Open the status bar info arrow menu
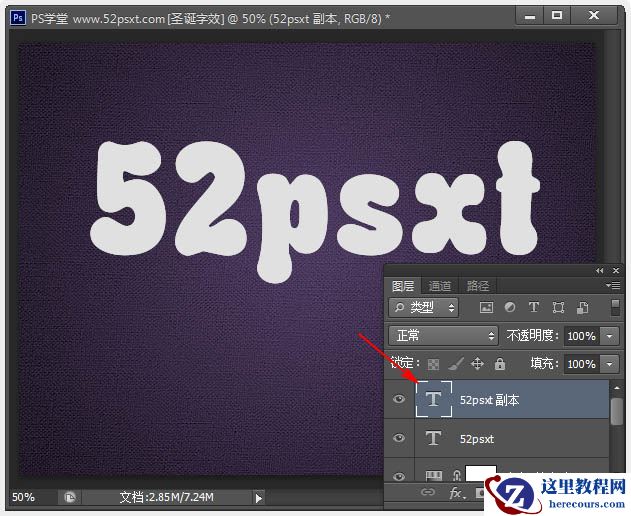Screen dimensions: 631x516 pyautogui.click(x=258, y=498)
